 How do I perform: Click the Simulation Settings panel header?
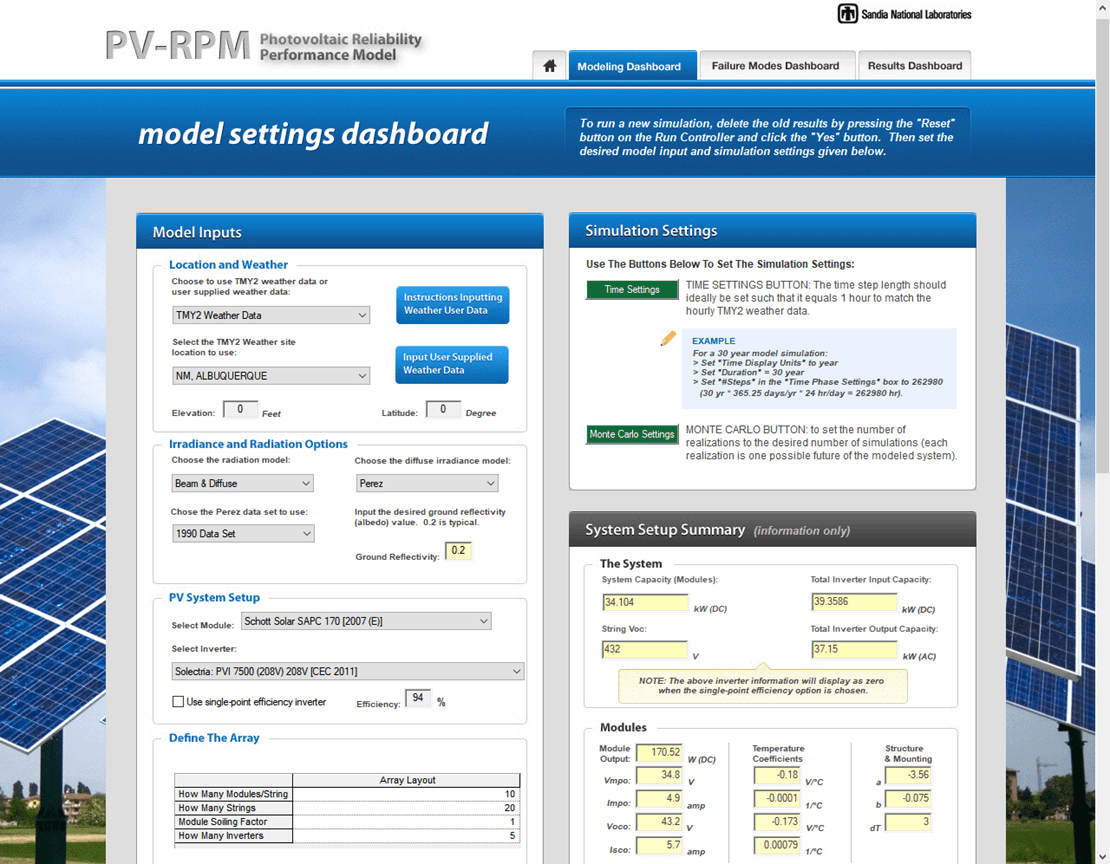(x=772, y=230)
